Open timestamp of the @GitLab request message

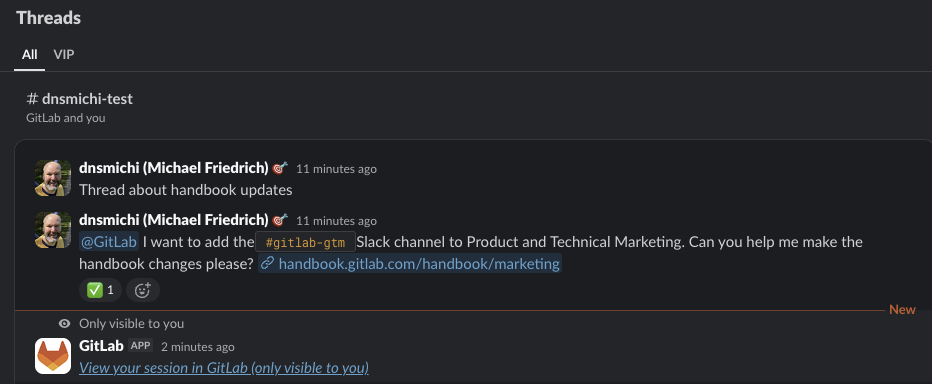pyautogui.click(x=336, y=221)
